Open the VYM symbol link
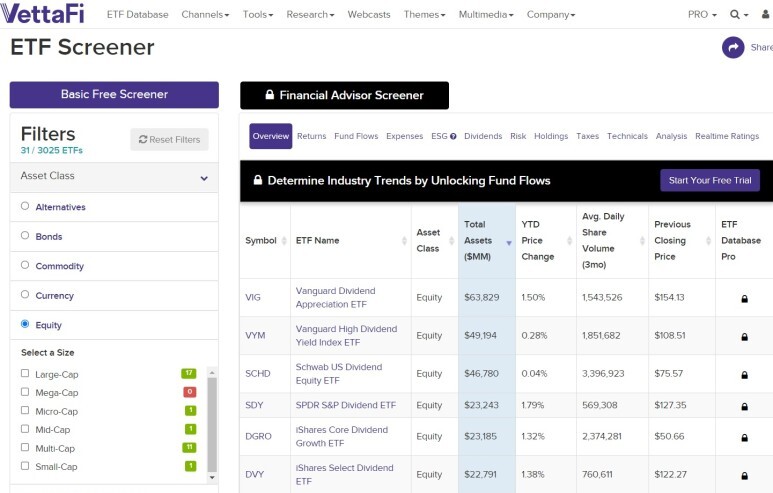 coord(255,336)
